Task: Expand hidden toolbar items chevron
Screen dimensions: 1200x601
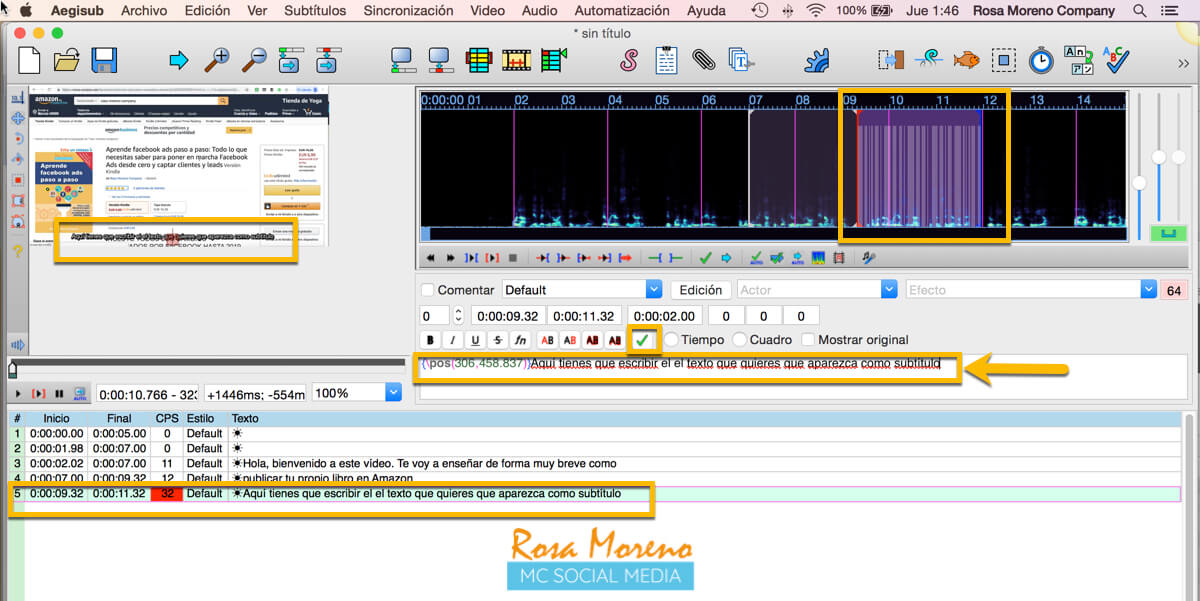Action: (x=1184, y=62)
